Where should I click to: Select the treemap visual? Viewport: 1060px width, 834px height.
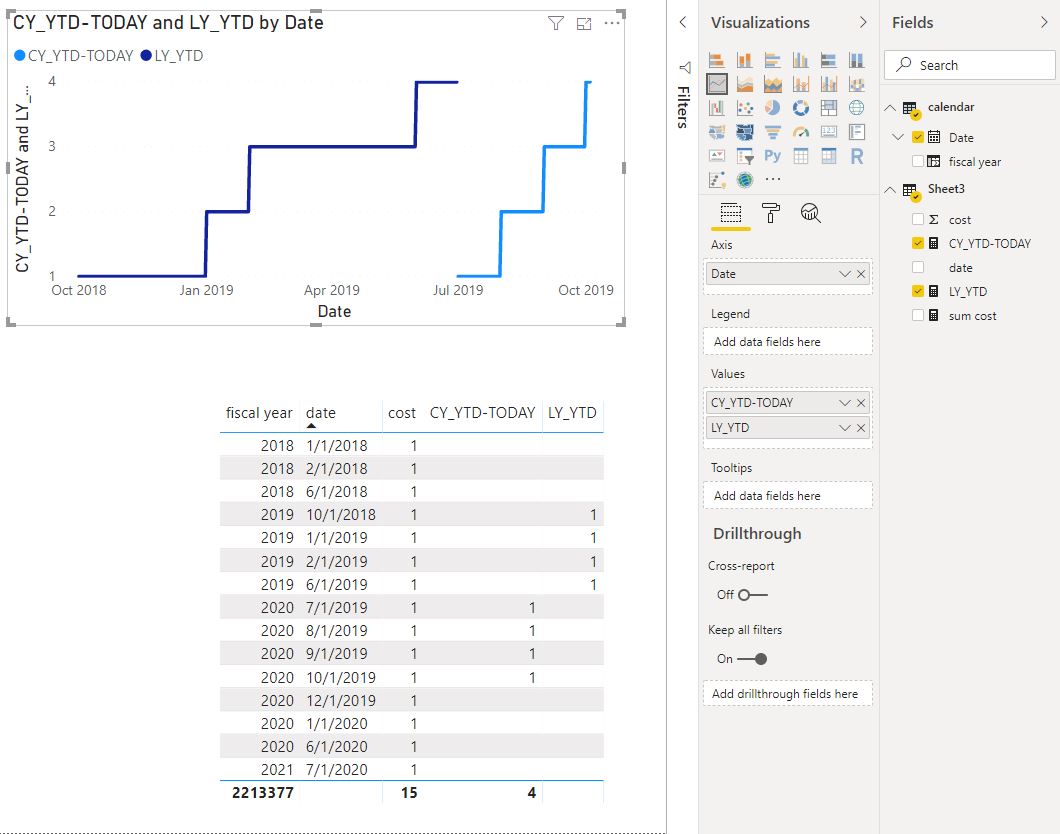click(x=829, y=107)
